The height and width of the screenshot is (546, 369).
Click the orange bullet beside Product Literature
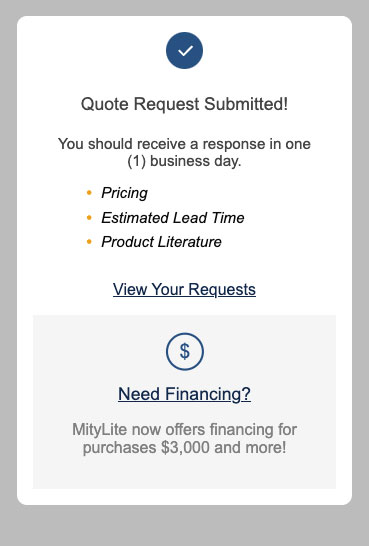pos(89,242)
